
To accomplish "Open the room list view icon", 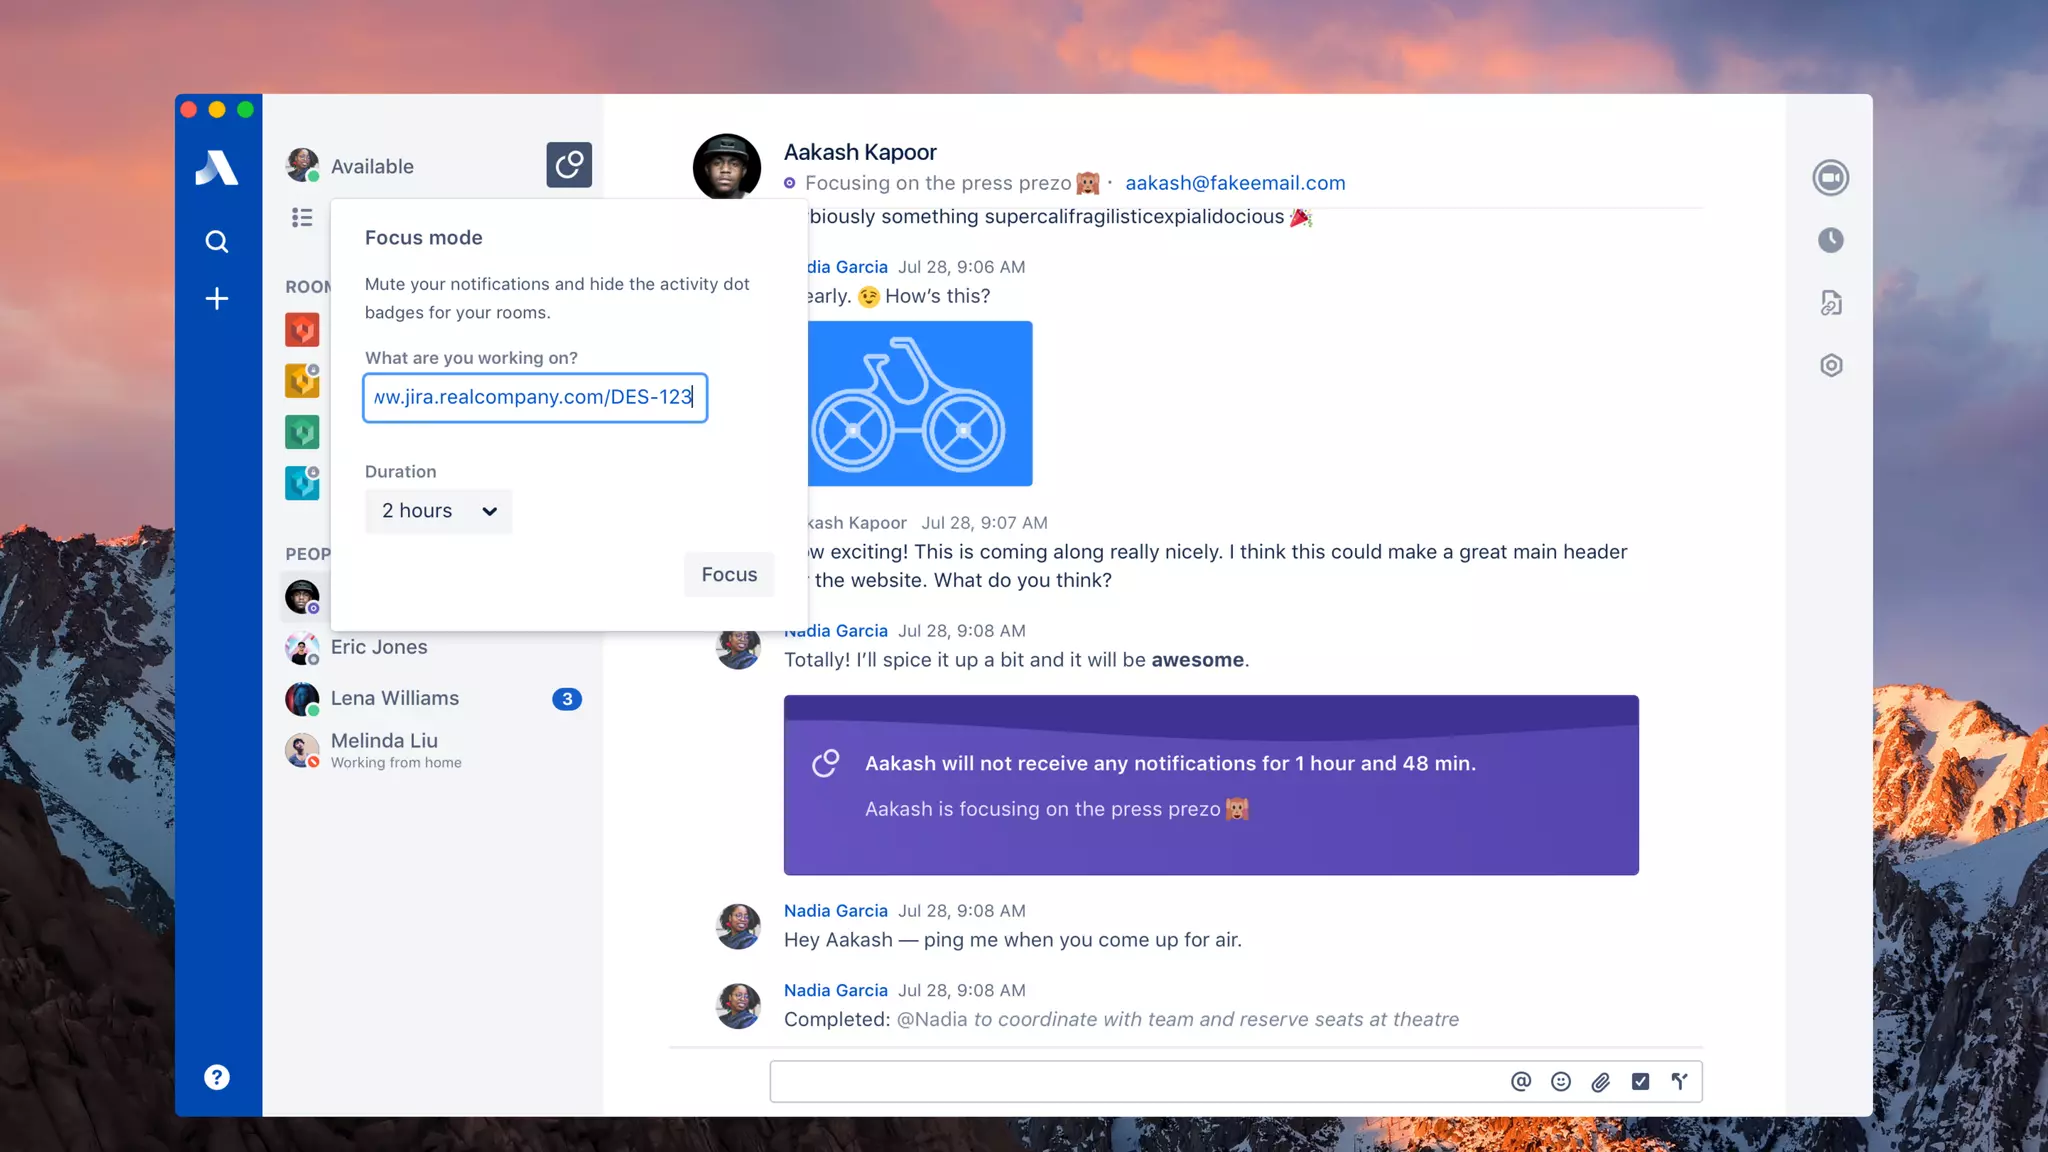I will (x=302, y=217).
